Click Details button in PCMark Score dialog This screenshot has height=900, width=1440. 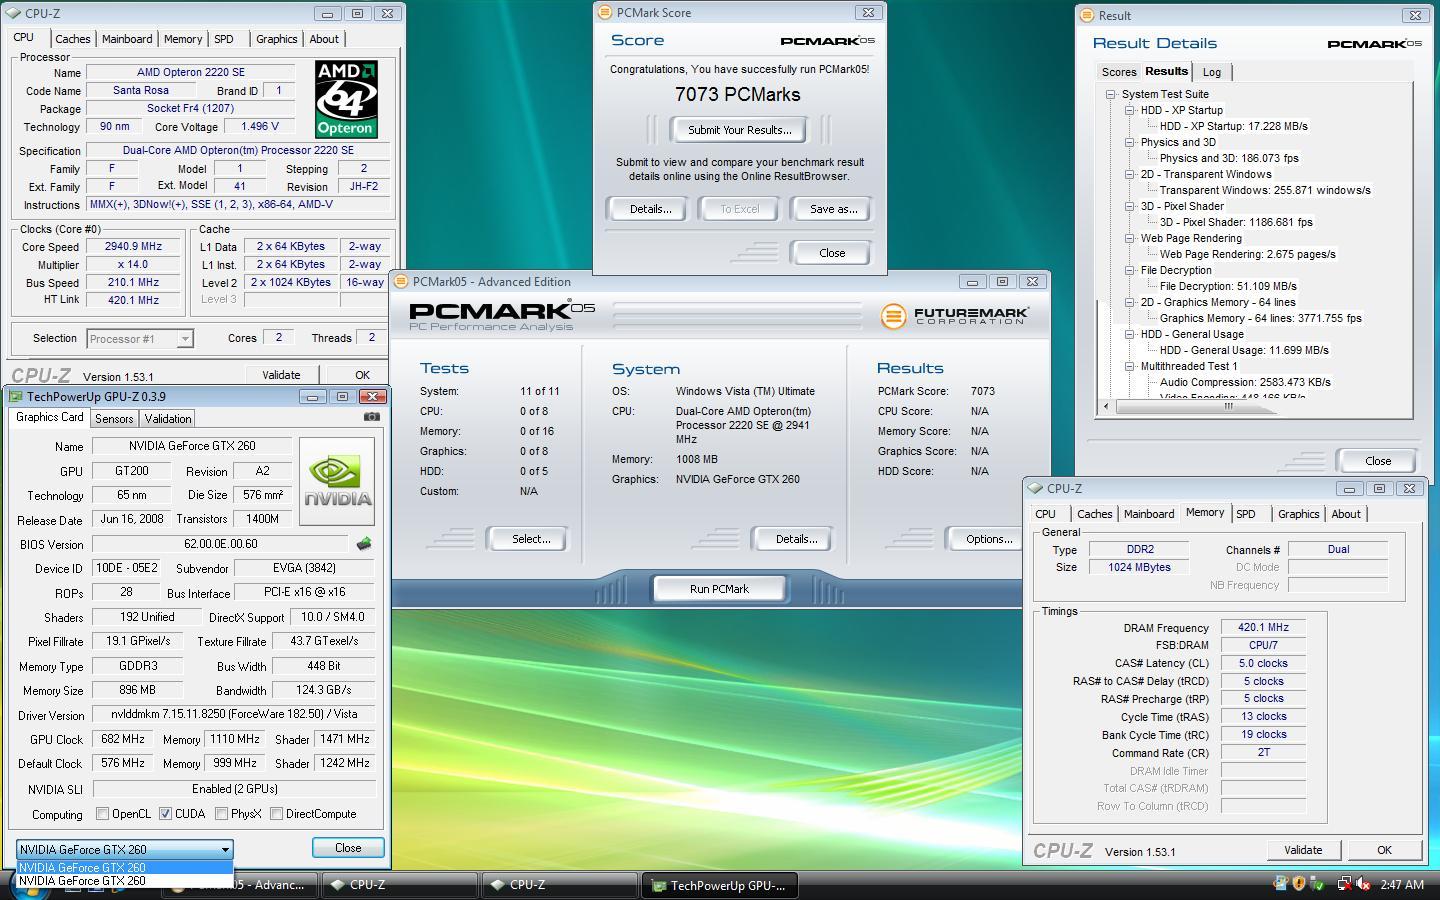point(650,209)
